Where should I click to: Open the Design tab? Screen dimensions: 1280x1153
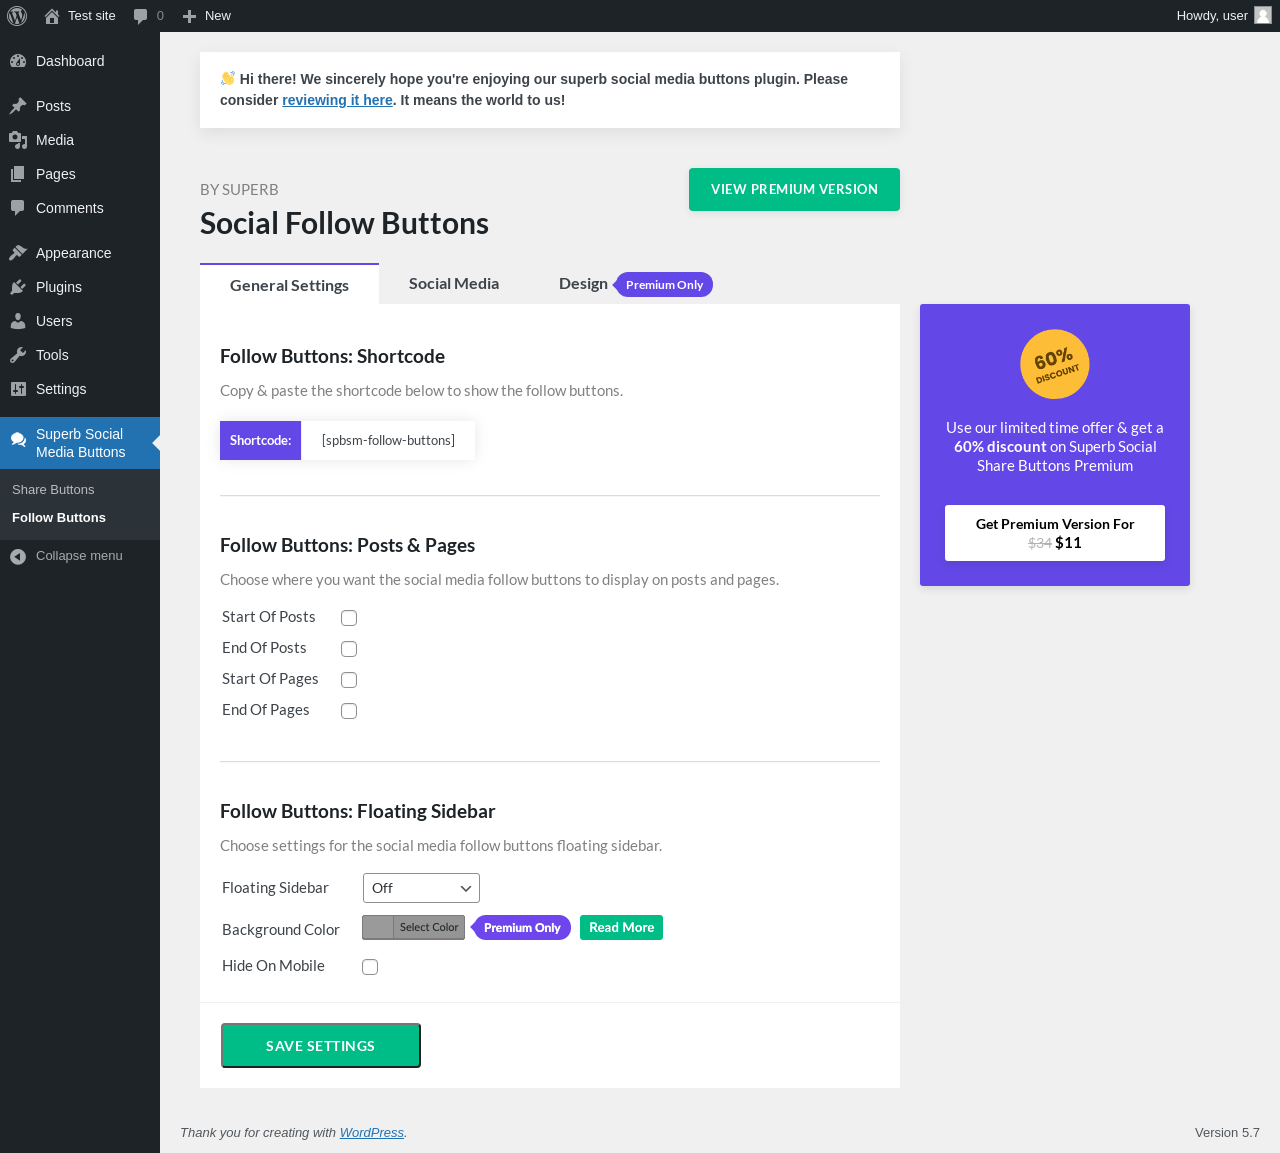click(583, 283)
